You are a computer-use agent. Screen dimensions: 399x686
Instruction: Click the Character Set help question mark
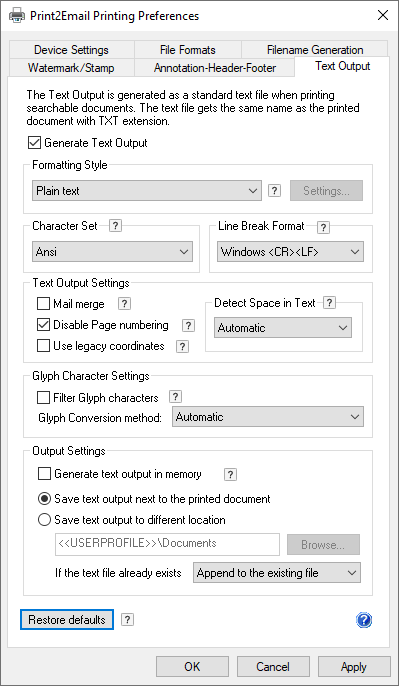tap(116, 226)
